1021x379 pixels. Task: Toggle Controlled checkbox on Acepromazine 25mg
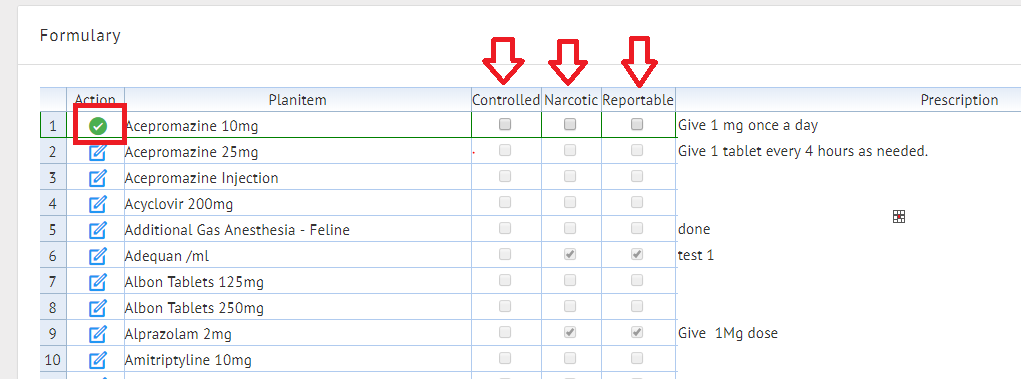click(505, 150)
